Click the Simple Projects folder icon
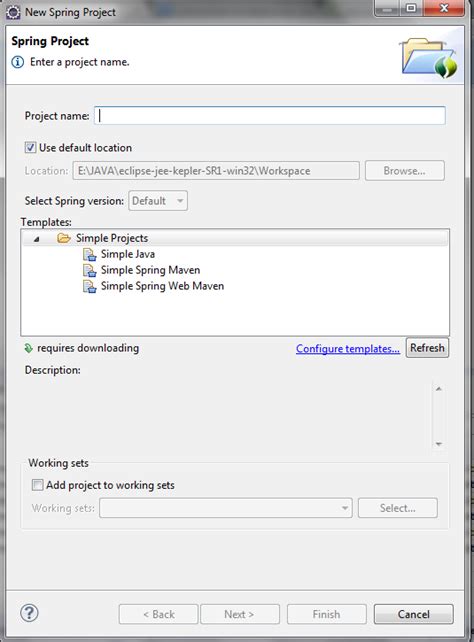Image resolution: width=474 pixels, height=642 pixels. pos(64,238)
